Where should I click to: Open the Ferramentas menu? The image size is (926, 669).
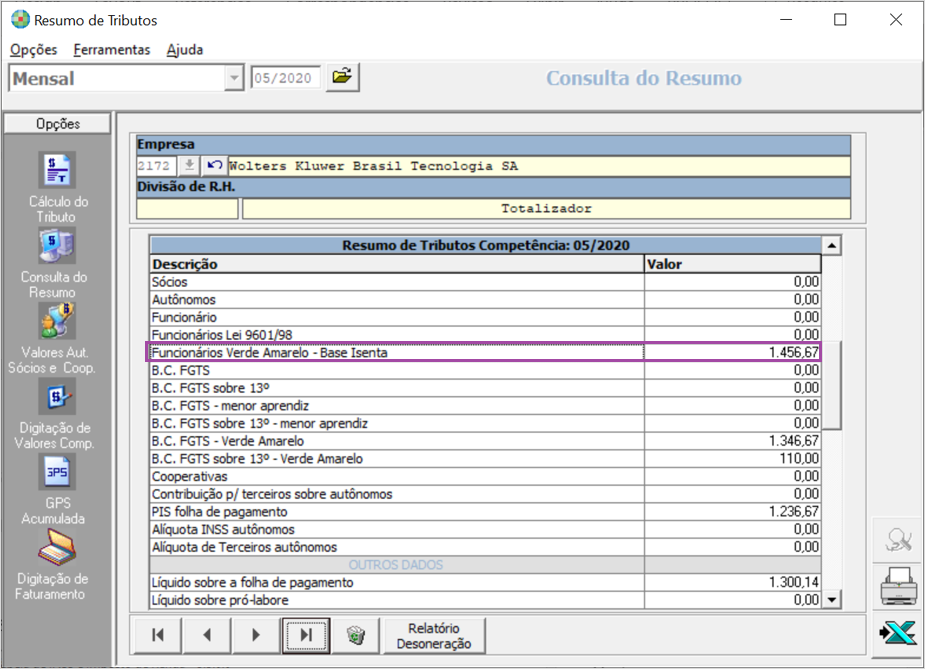pos(112,50)
